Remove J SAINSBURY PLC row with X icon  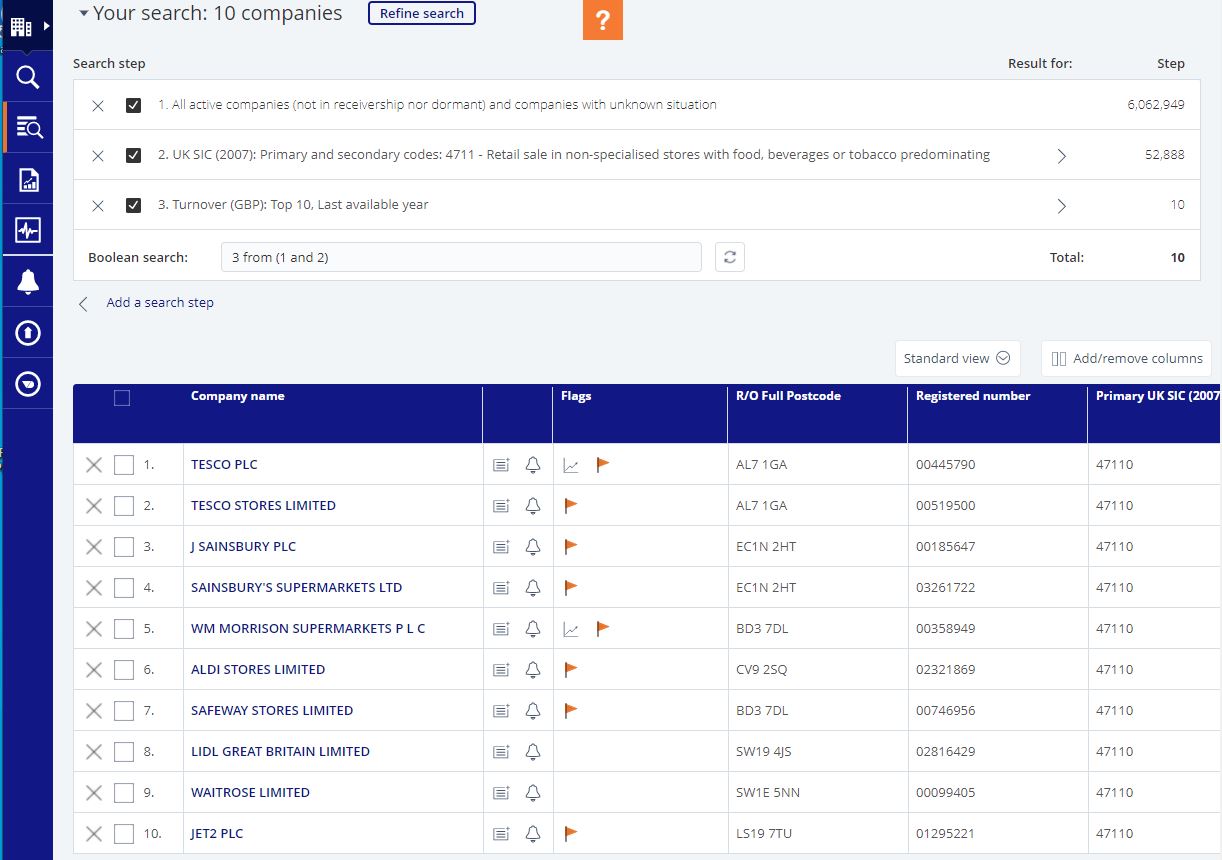[94, 547]
